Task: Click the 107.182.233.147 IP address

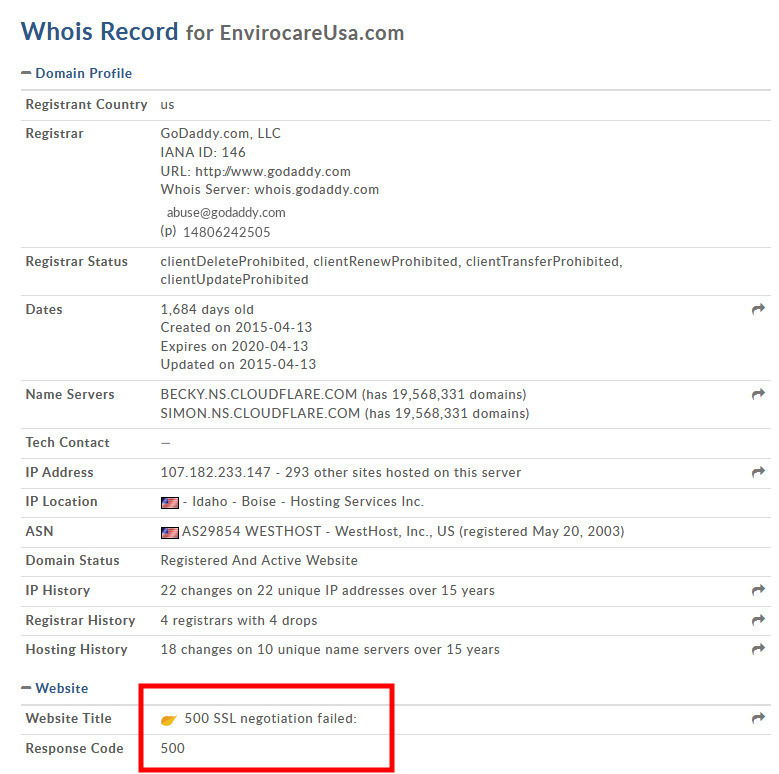Action: tap(213, 472)
